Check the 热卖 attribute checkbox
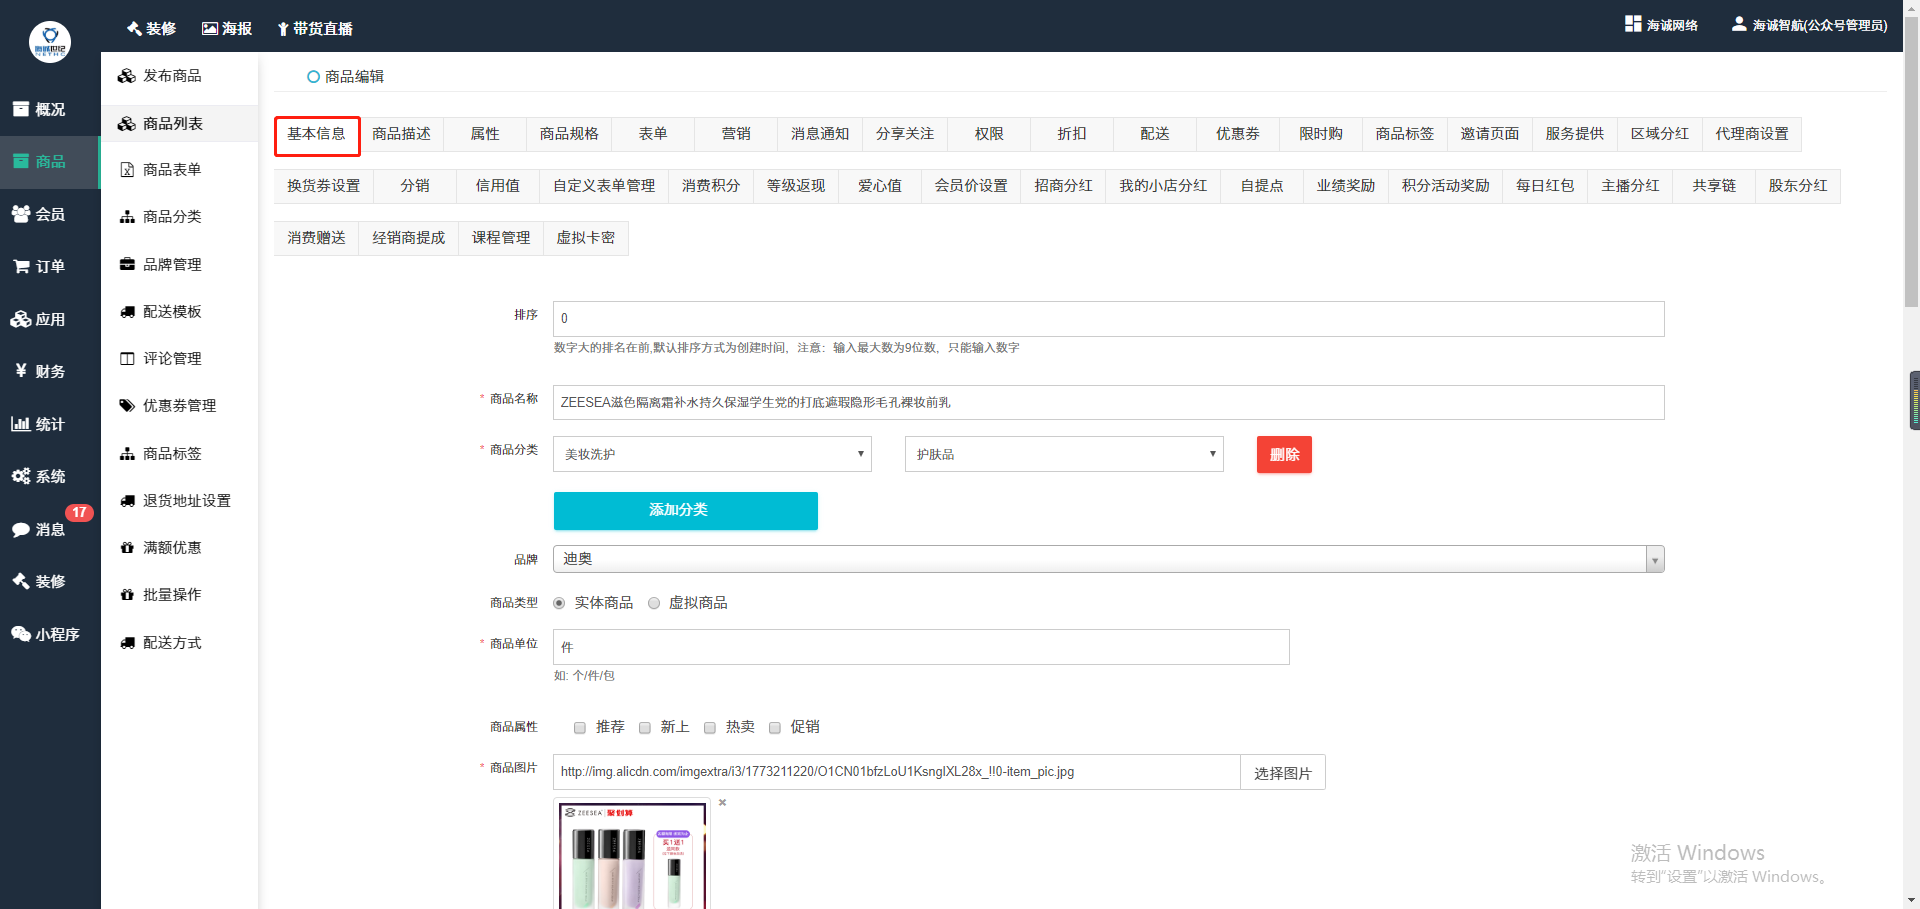This screenshot has width=1920, height=909. (710, 728)
